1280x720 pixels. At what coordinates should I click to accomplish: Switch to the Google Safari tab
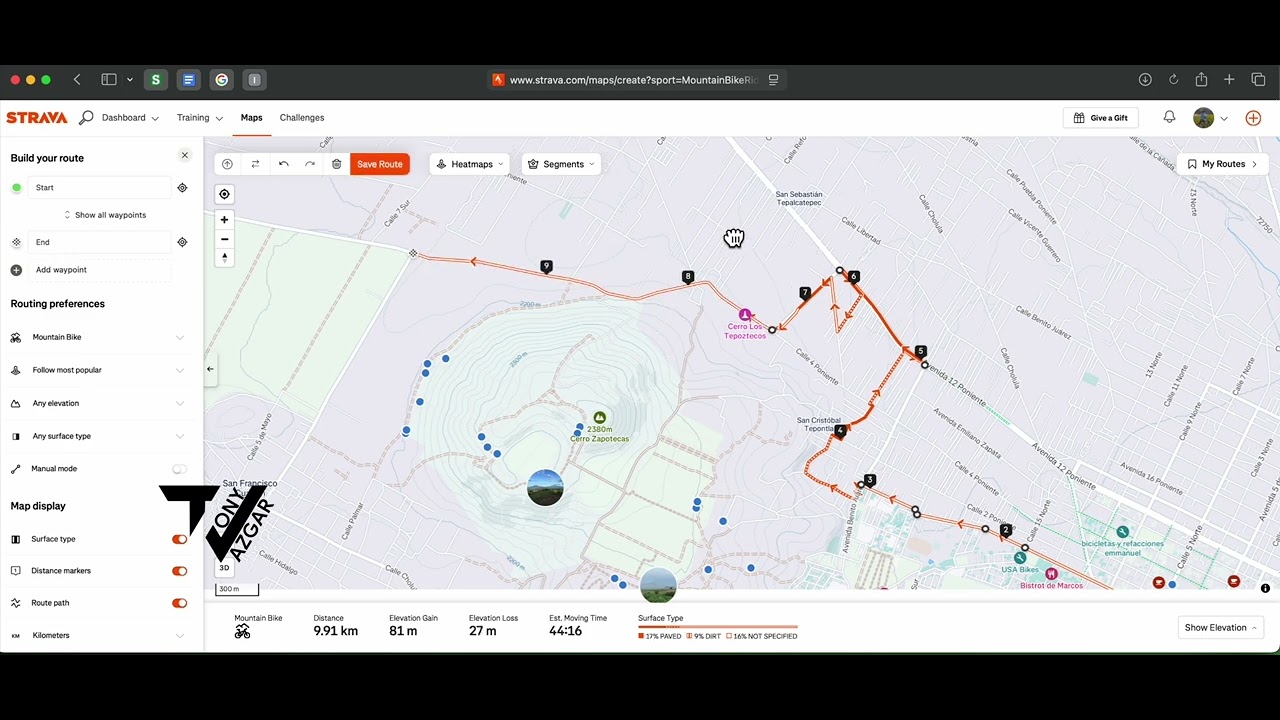point(222,80)
